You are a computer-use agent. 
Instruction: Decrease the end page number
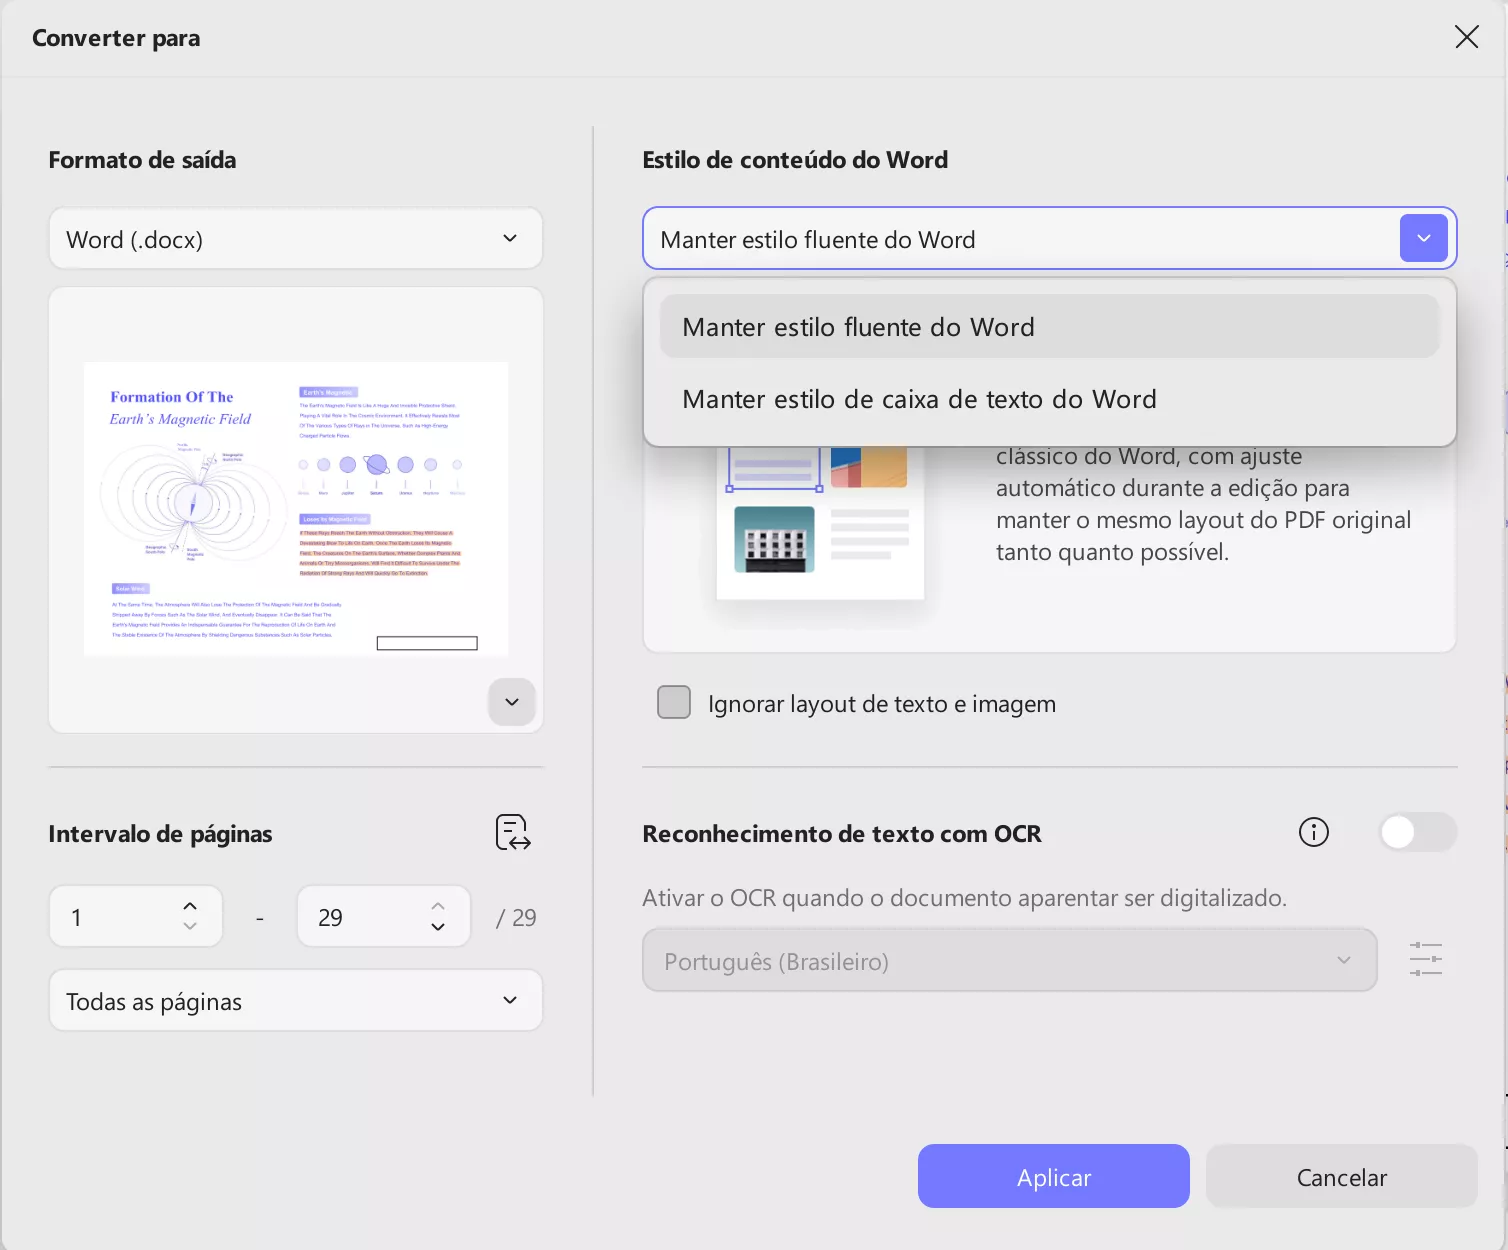point(438,928)
